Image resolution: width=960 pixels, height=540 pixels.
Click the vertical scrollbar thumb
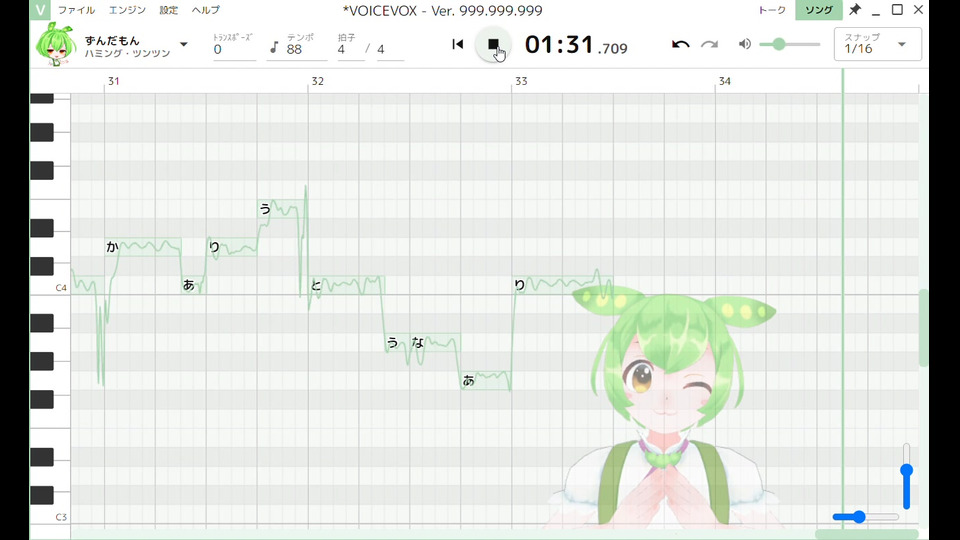point(924,328)
